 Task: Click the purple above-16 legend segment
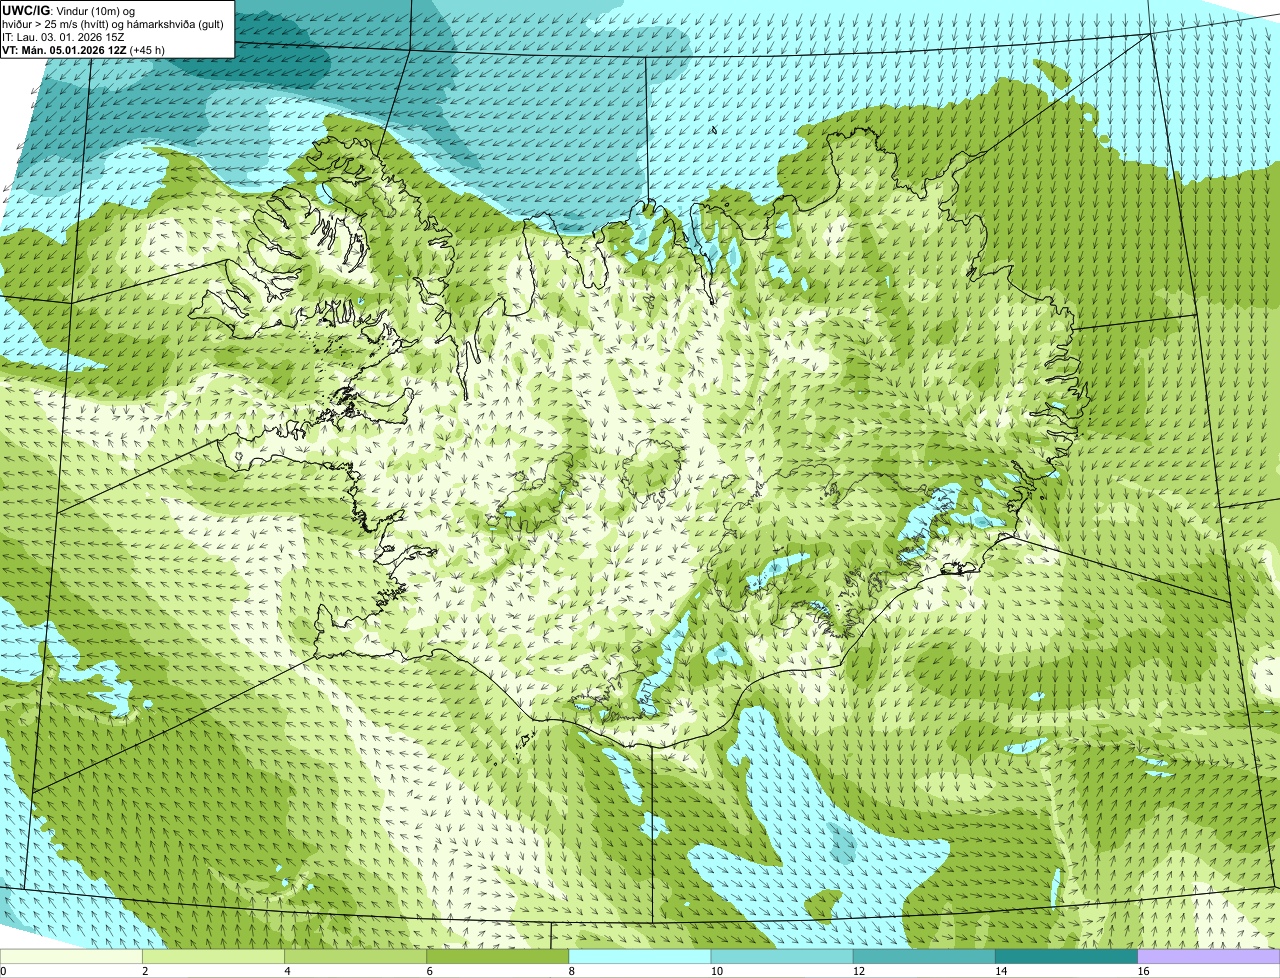click(1209, 956)
